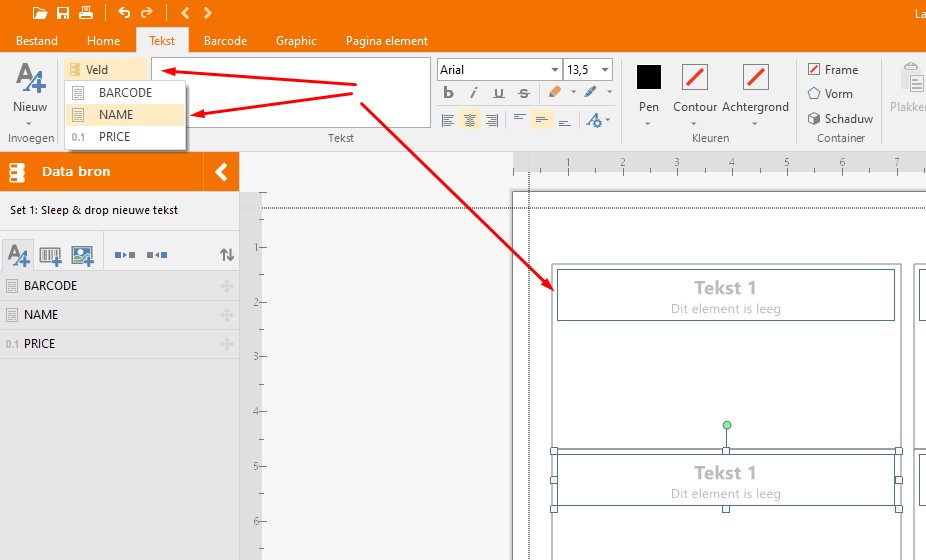Click the black Pen color swatch

pos(649,77)
